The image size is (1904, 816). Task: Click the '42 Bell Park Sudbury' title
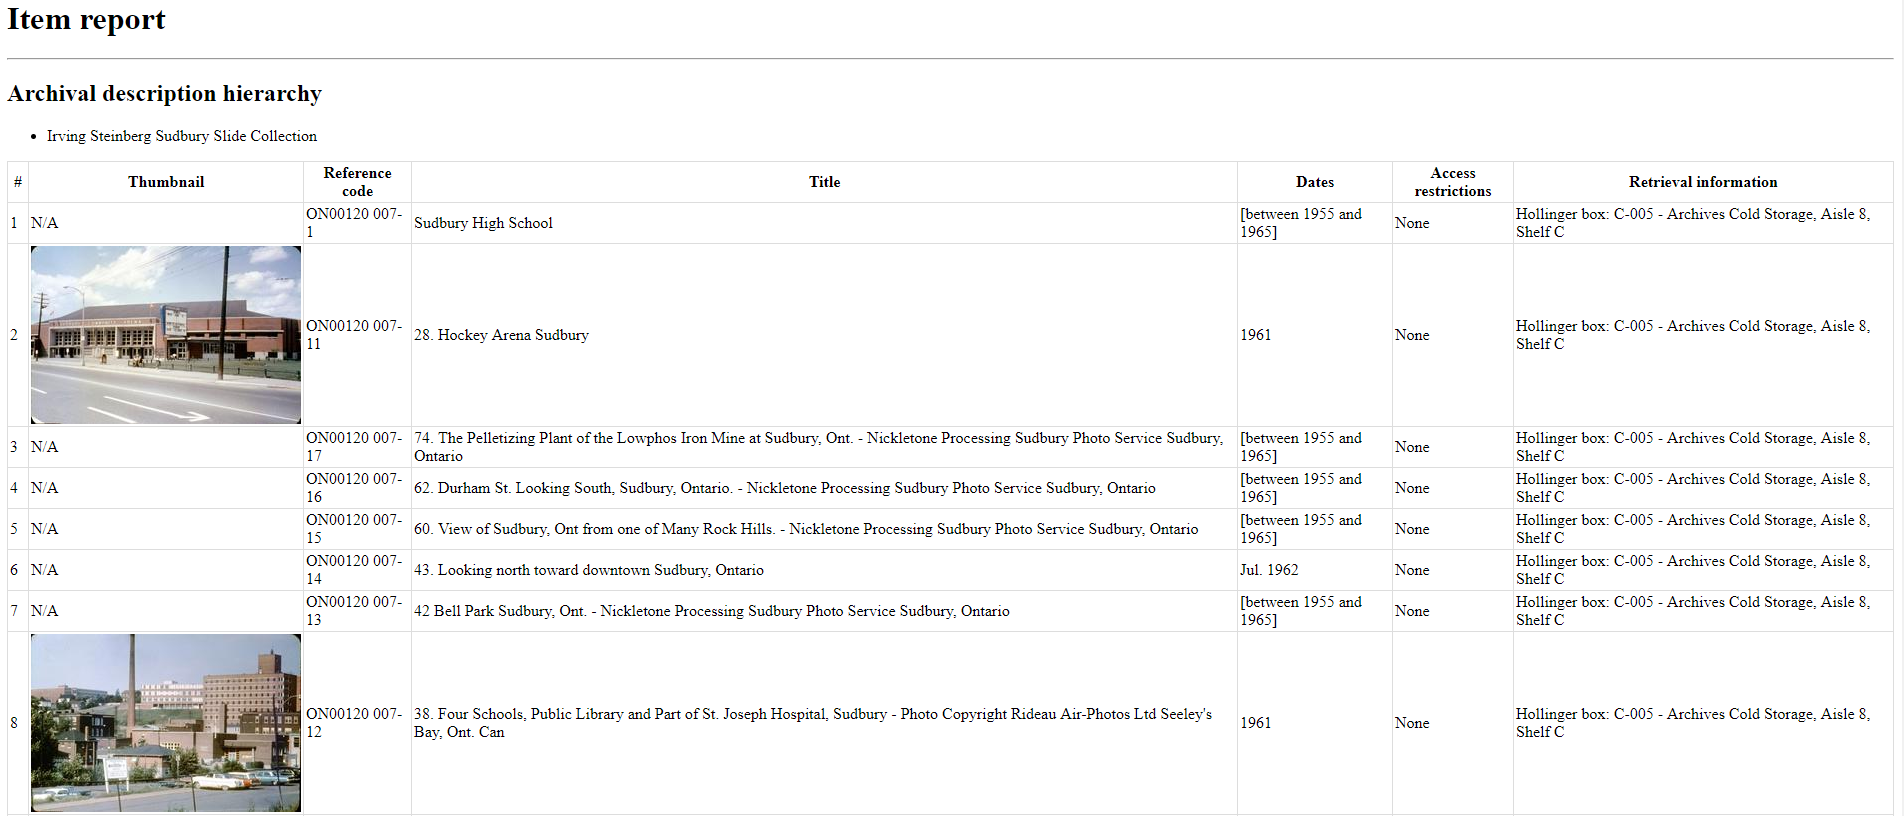(711, 611)
